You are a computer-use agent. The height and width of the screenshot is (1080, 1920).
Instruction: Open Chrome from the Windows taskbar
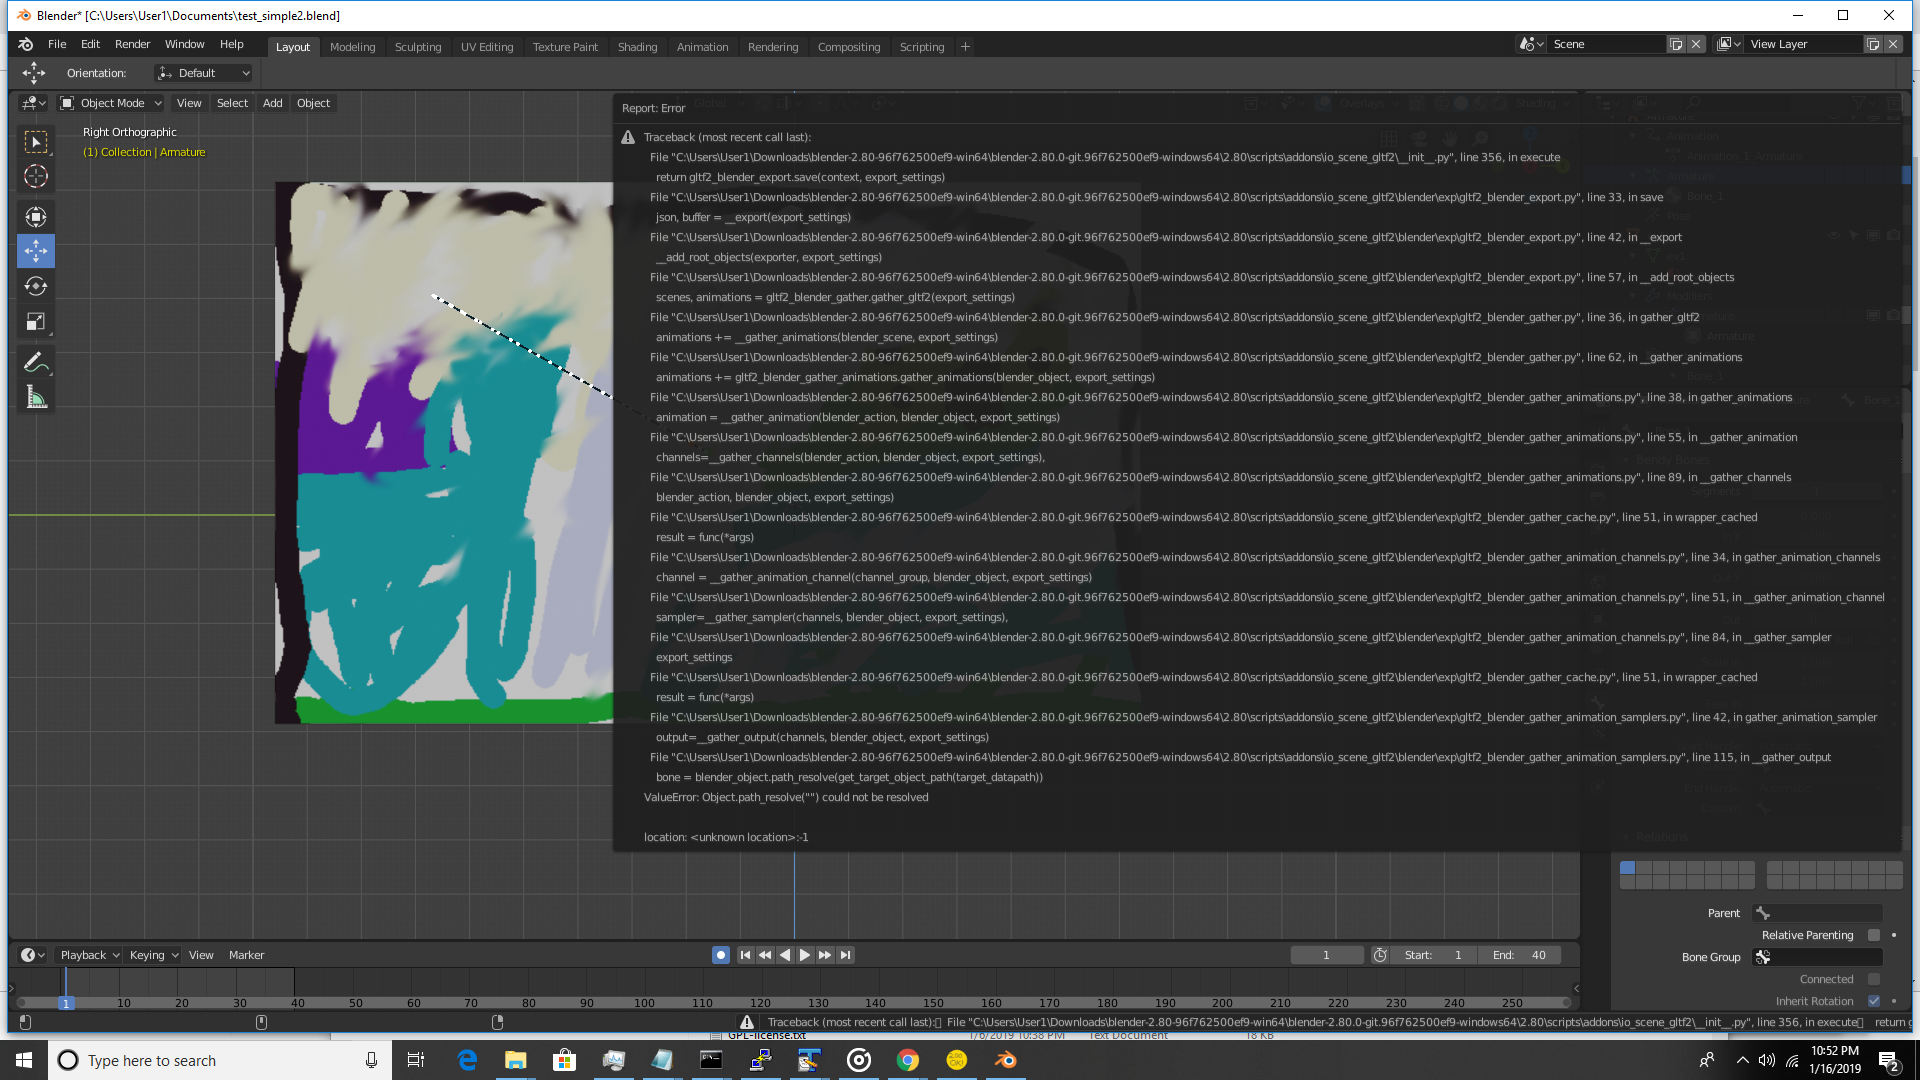908,1060
